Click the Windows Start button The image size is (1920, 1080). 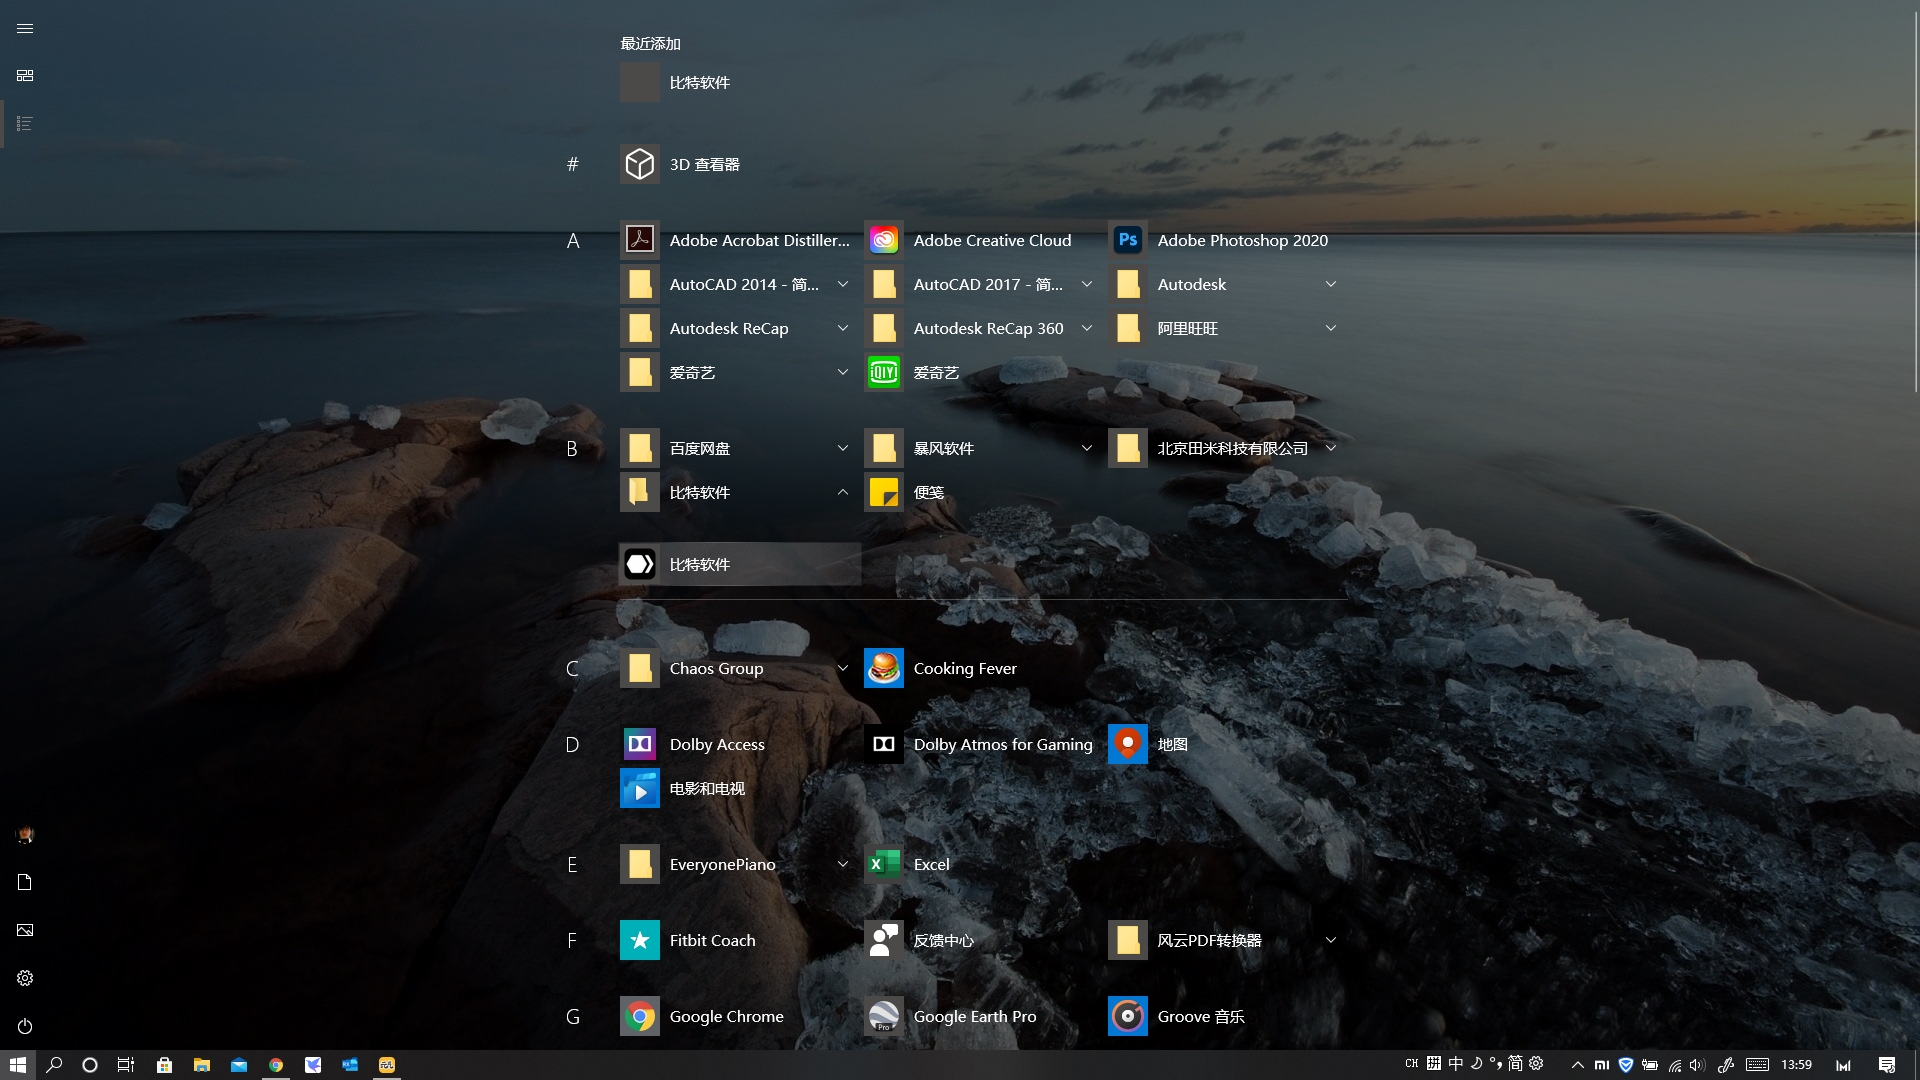coord(18,1065)
